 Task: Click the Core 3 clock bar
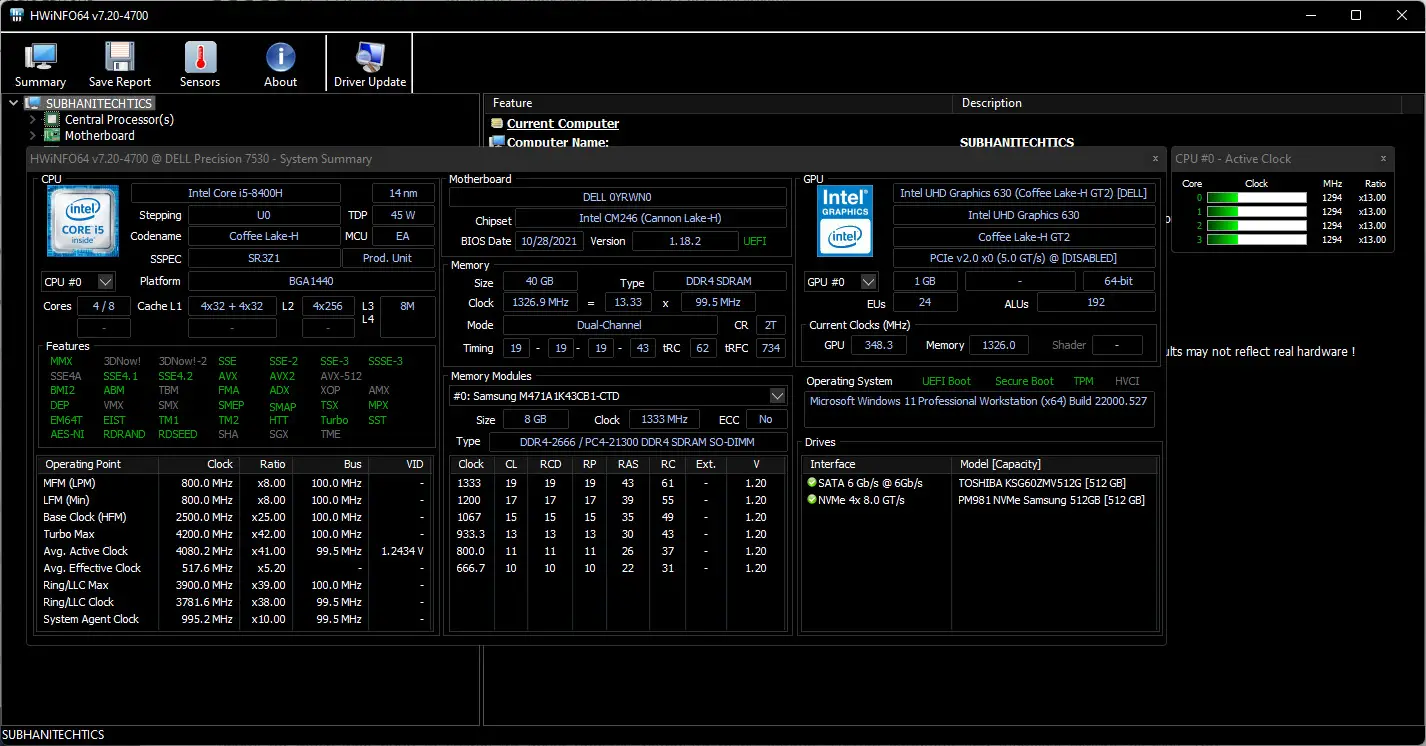click(1256, 240)
